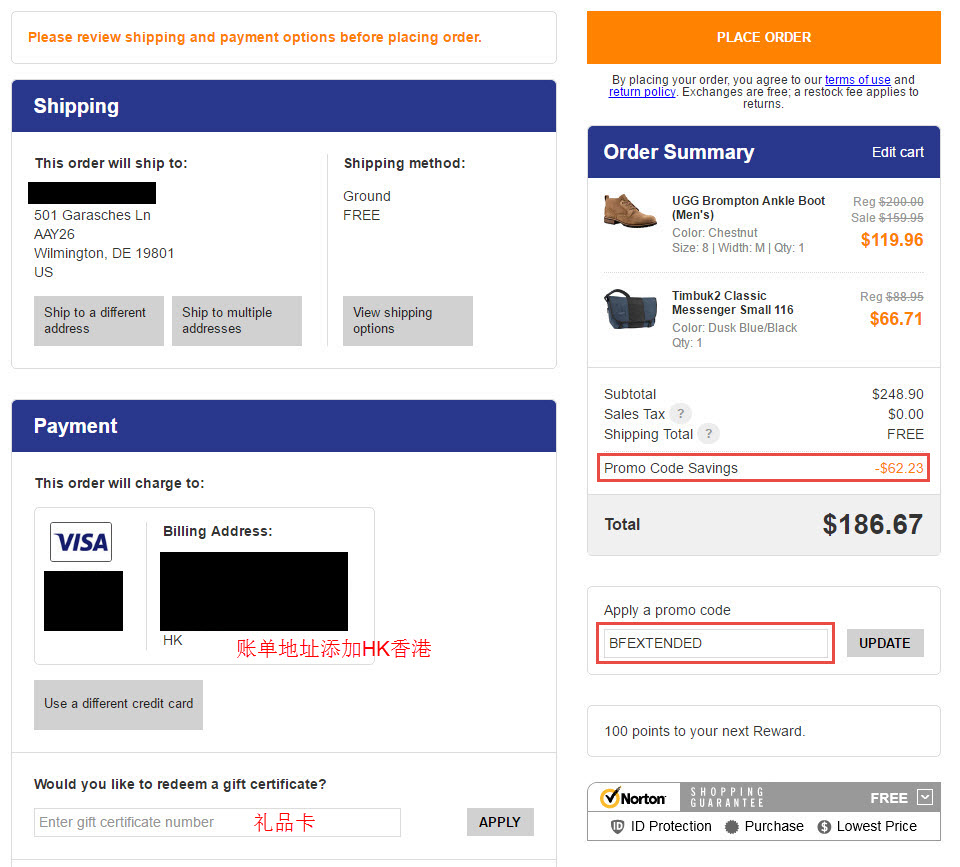Screen dimensions: 960x867
Task: Click the PLACE ORDER button
Action: point(763,37)
